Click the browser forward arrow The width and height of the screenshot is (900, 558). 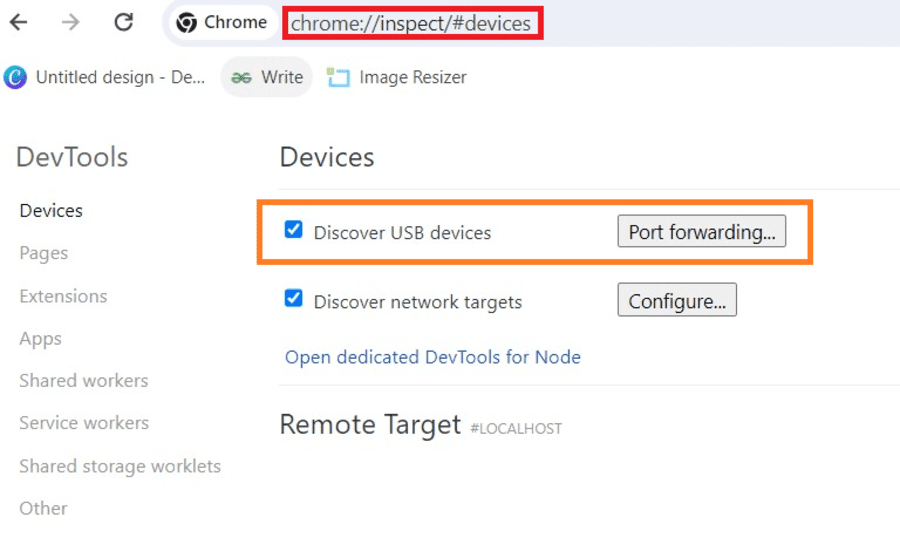coord(70,22)
